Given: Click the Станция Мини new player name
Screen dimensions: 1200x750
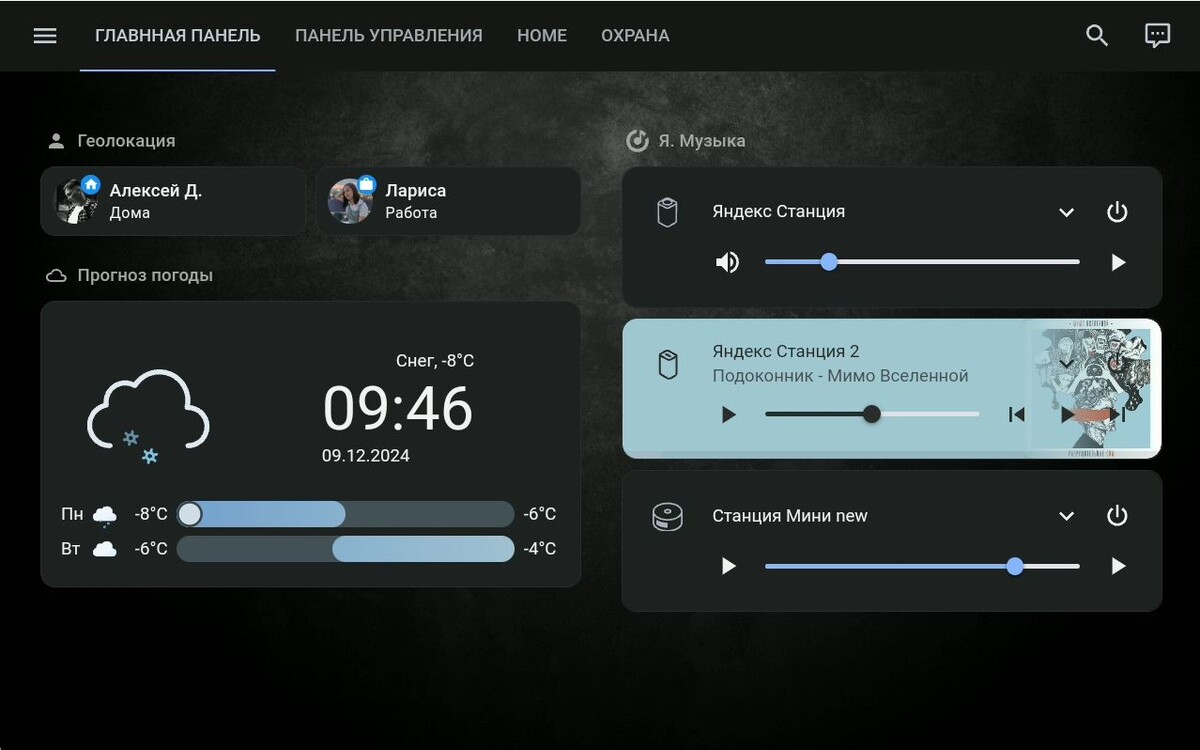Looking at the screenshot, I should pyautogui.click(x=790, y=516).
